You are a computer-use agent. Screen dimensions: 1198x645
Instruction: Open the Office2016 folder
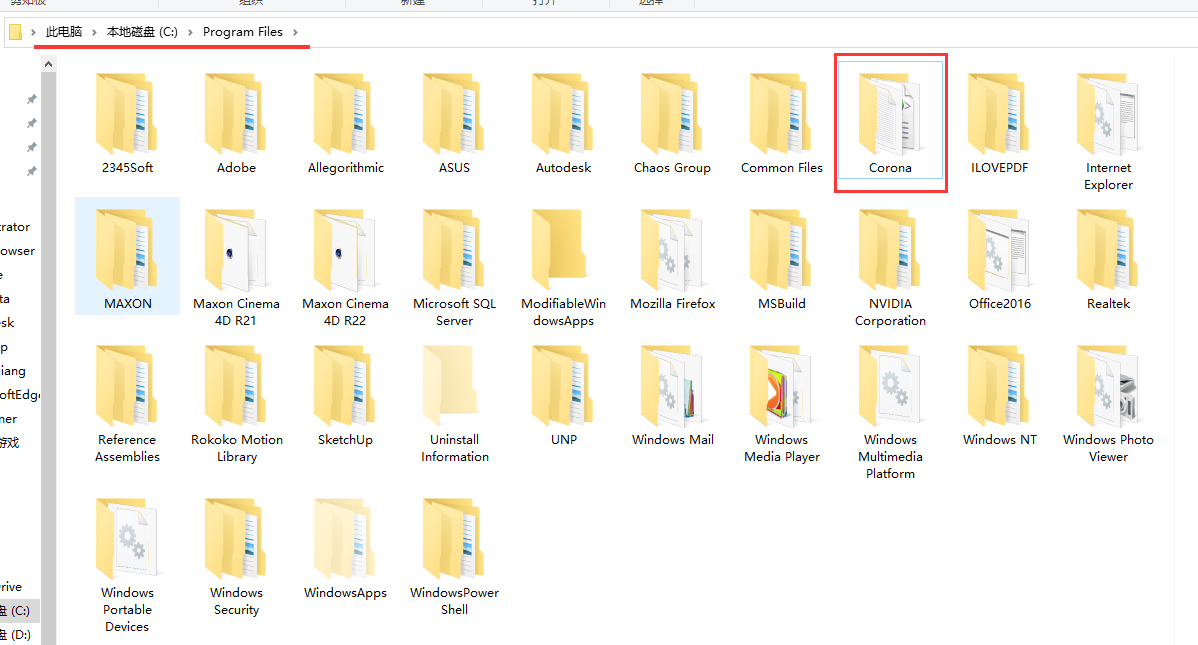(999, 258)
